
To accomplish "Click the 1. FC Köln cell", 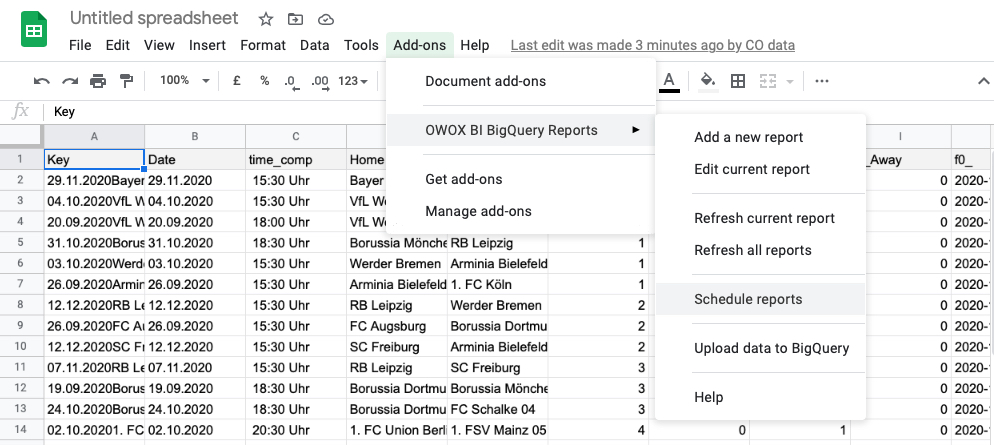I will coord(498,285).
